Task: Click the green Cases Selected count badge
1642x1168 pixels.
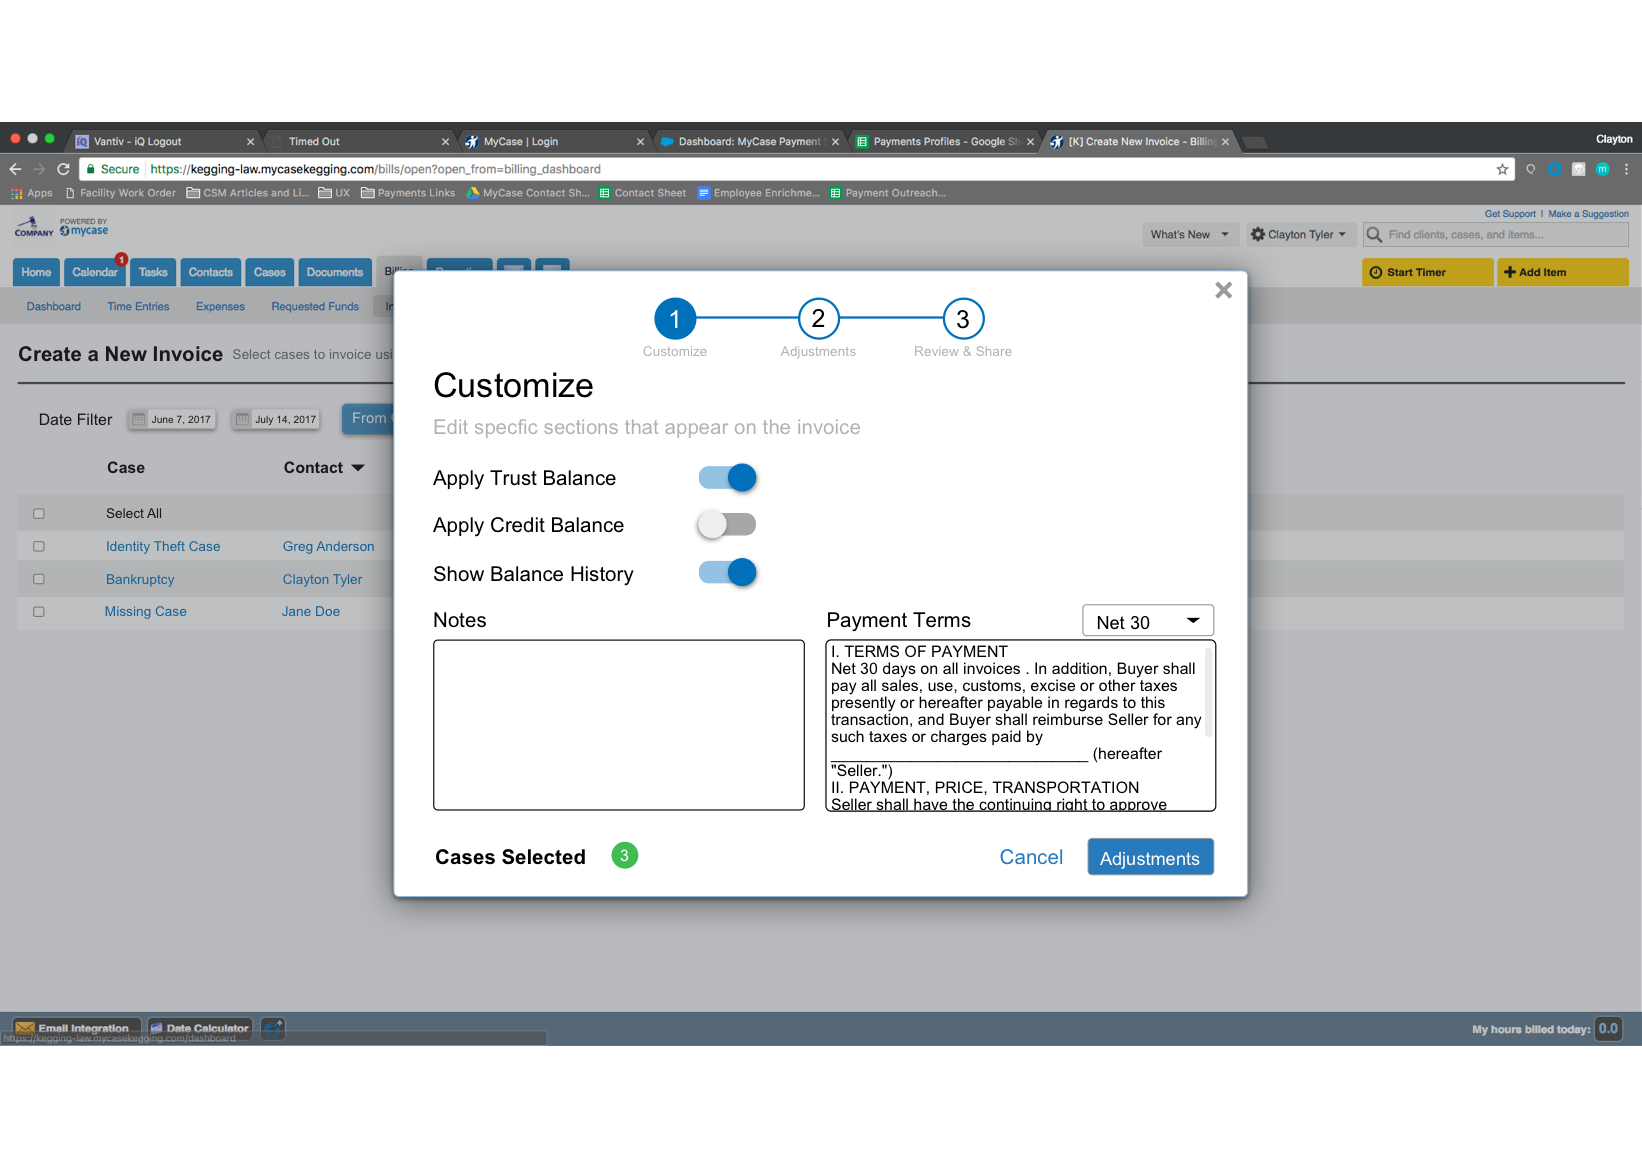Action: coord(625,856)
